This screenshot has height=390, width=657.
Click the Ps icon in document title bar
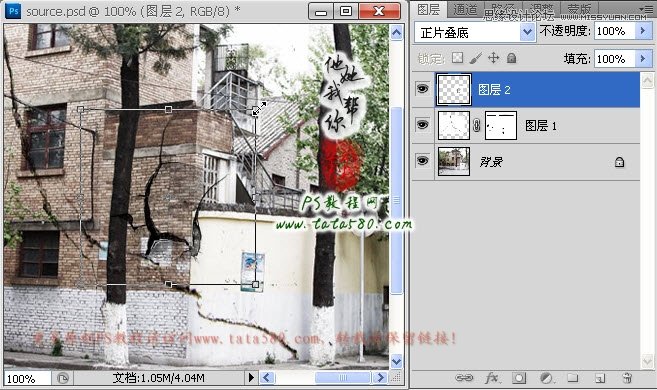point(13,11)
